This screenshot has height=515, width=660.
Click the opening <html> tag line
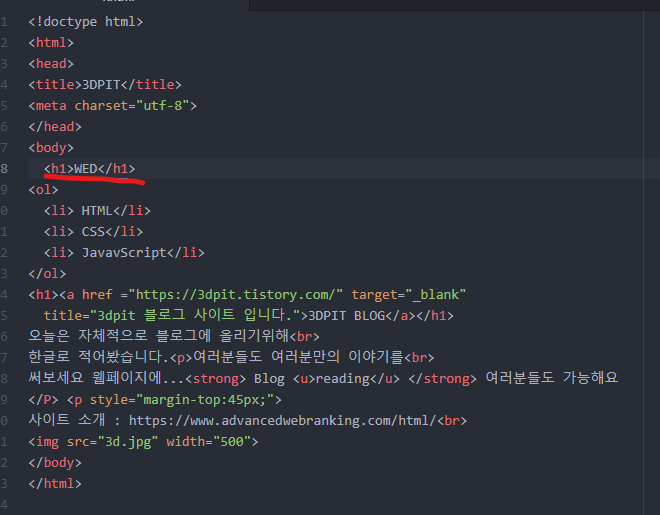pyautogui.click(x=51, y=42)
